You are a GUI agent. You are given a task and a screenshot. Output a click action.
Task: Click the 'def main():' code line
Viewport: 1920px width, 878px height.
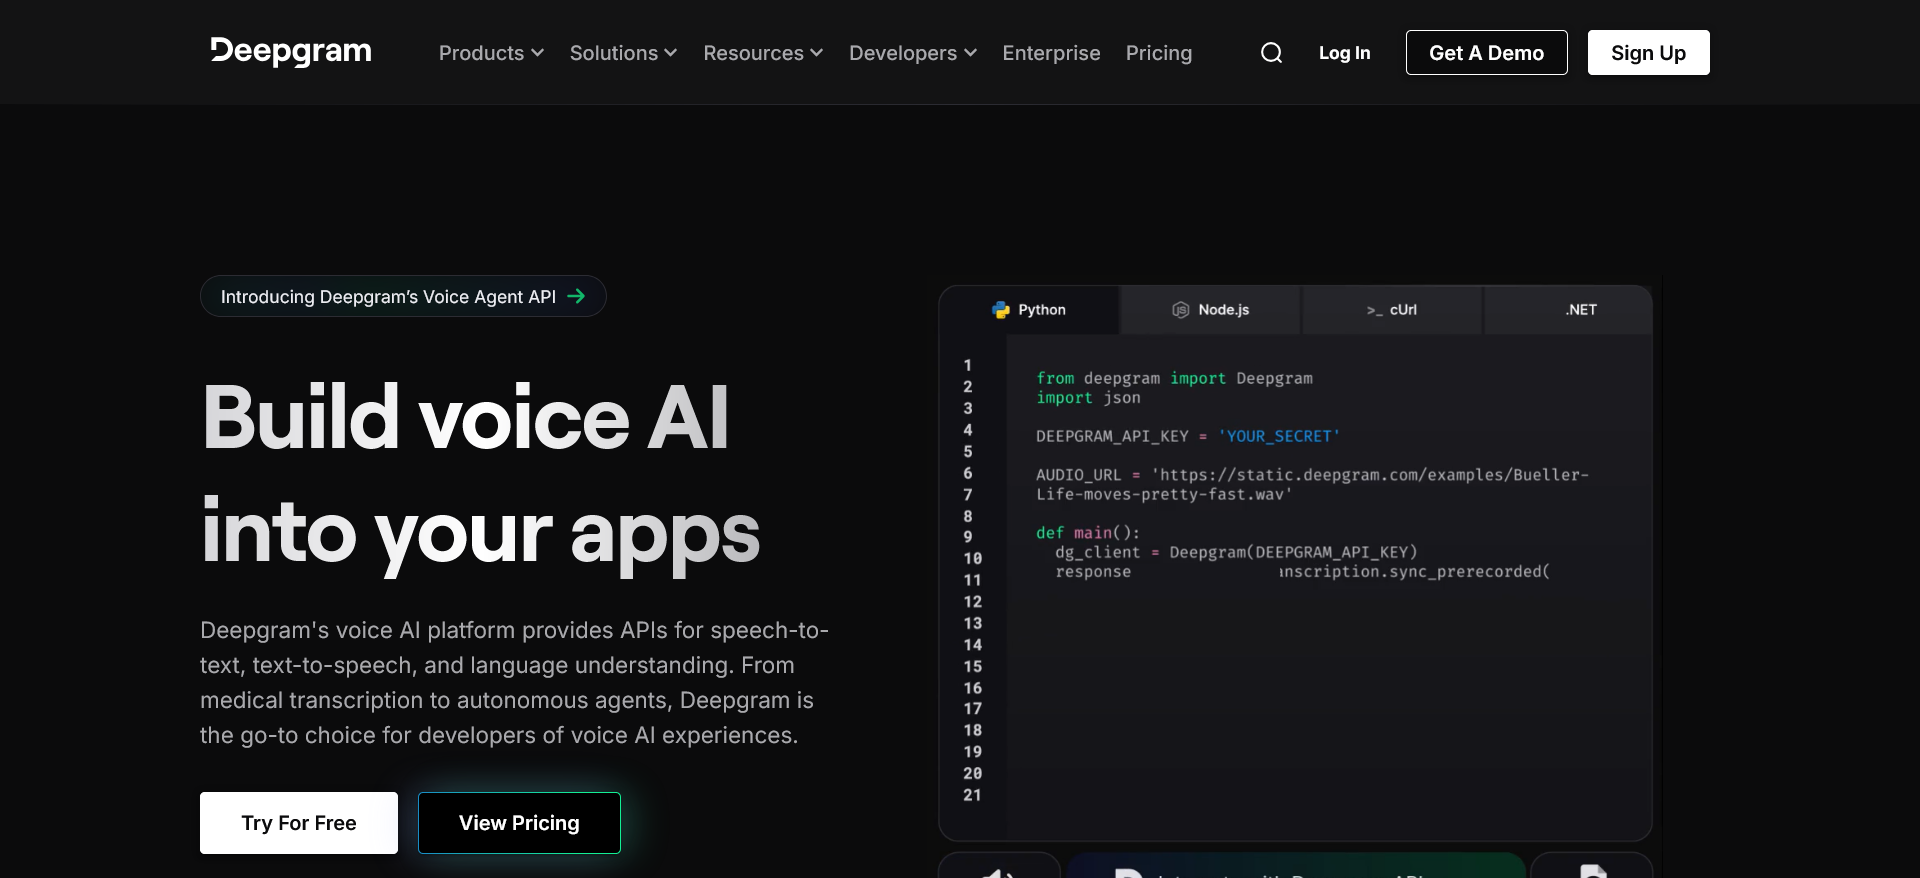click(1087, 533)
